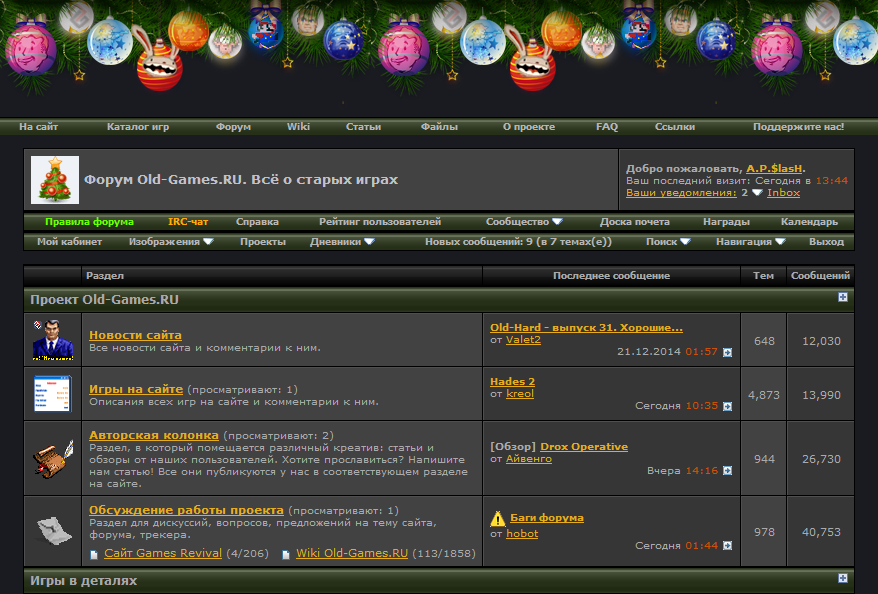Go to last post icon in Новости сайта row
The image size is (878, 594).
pos(727,352)
